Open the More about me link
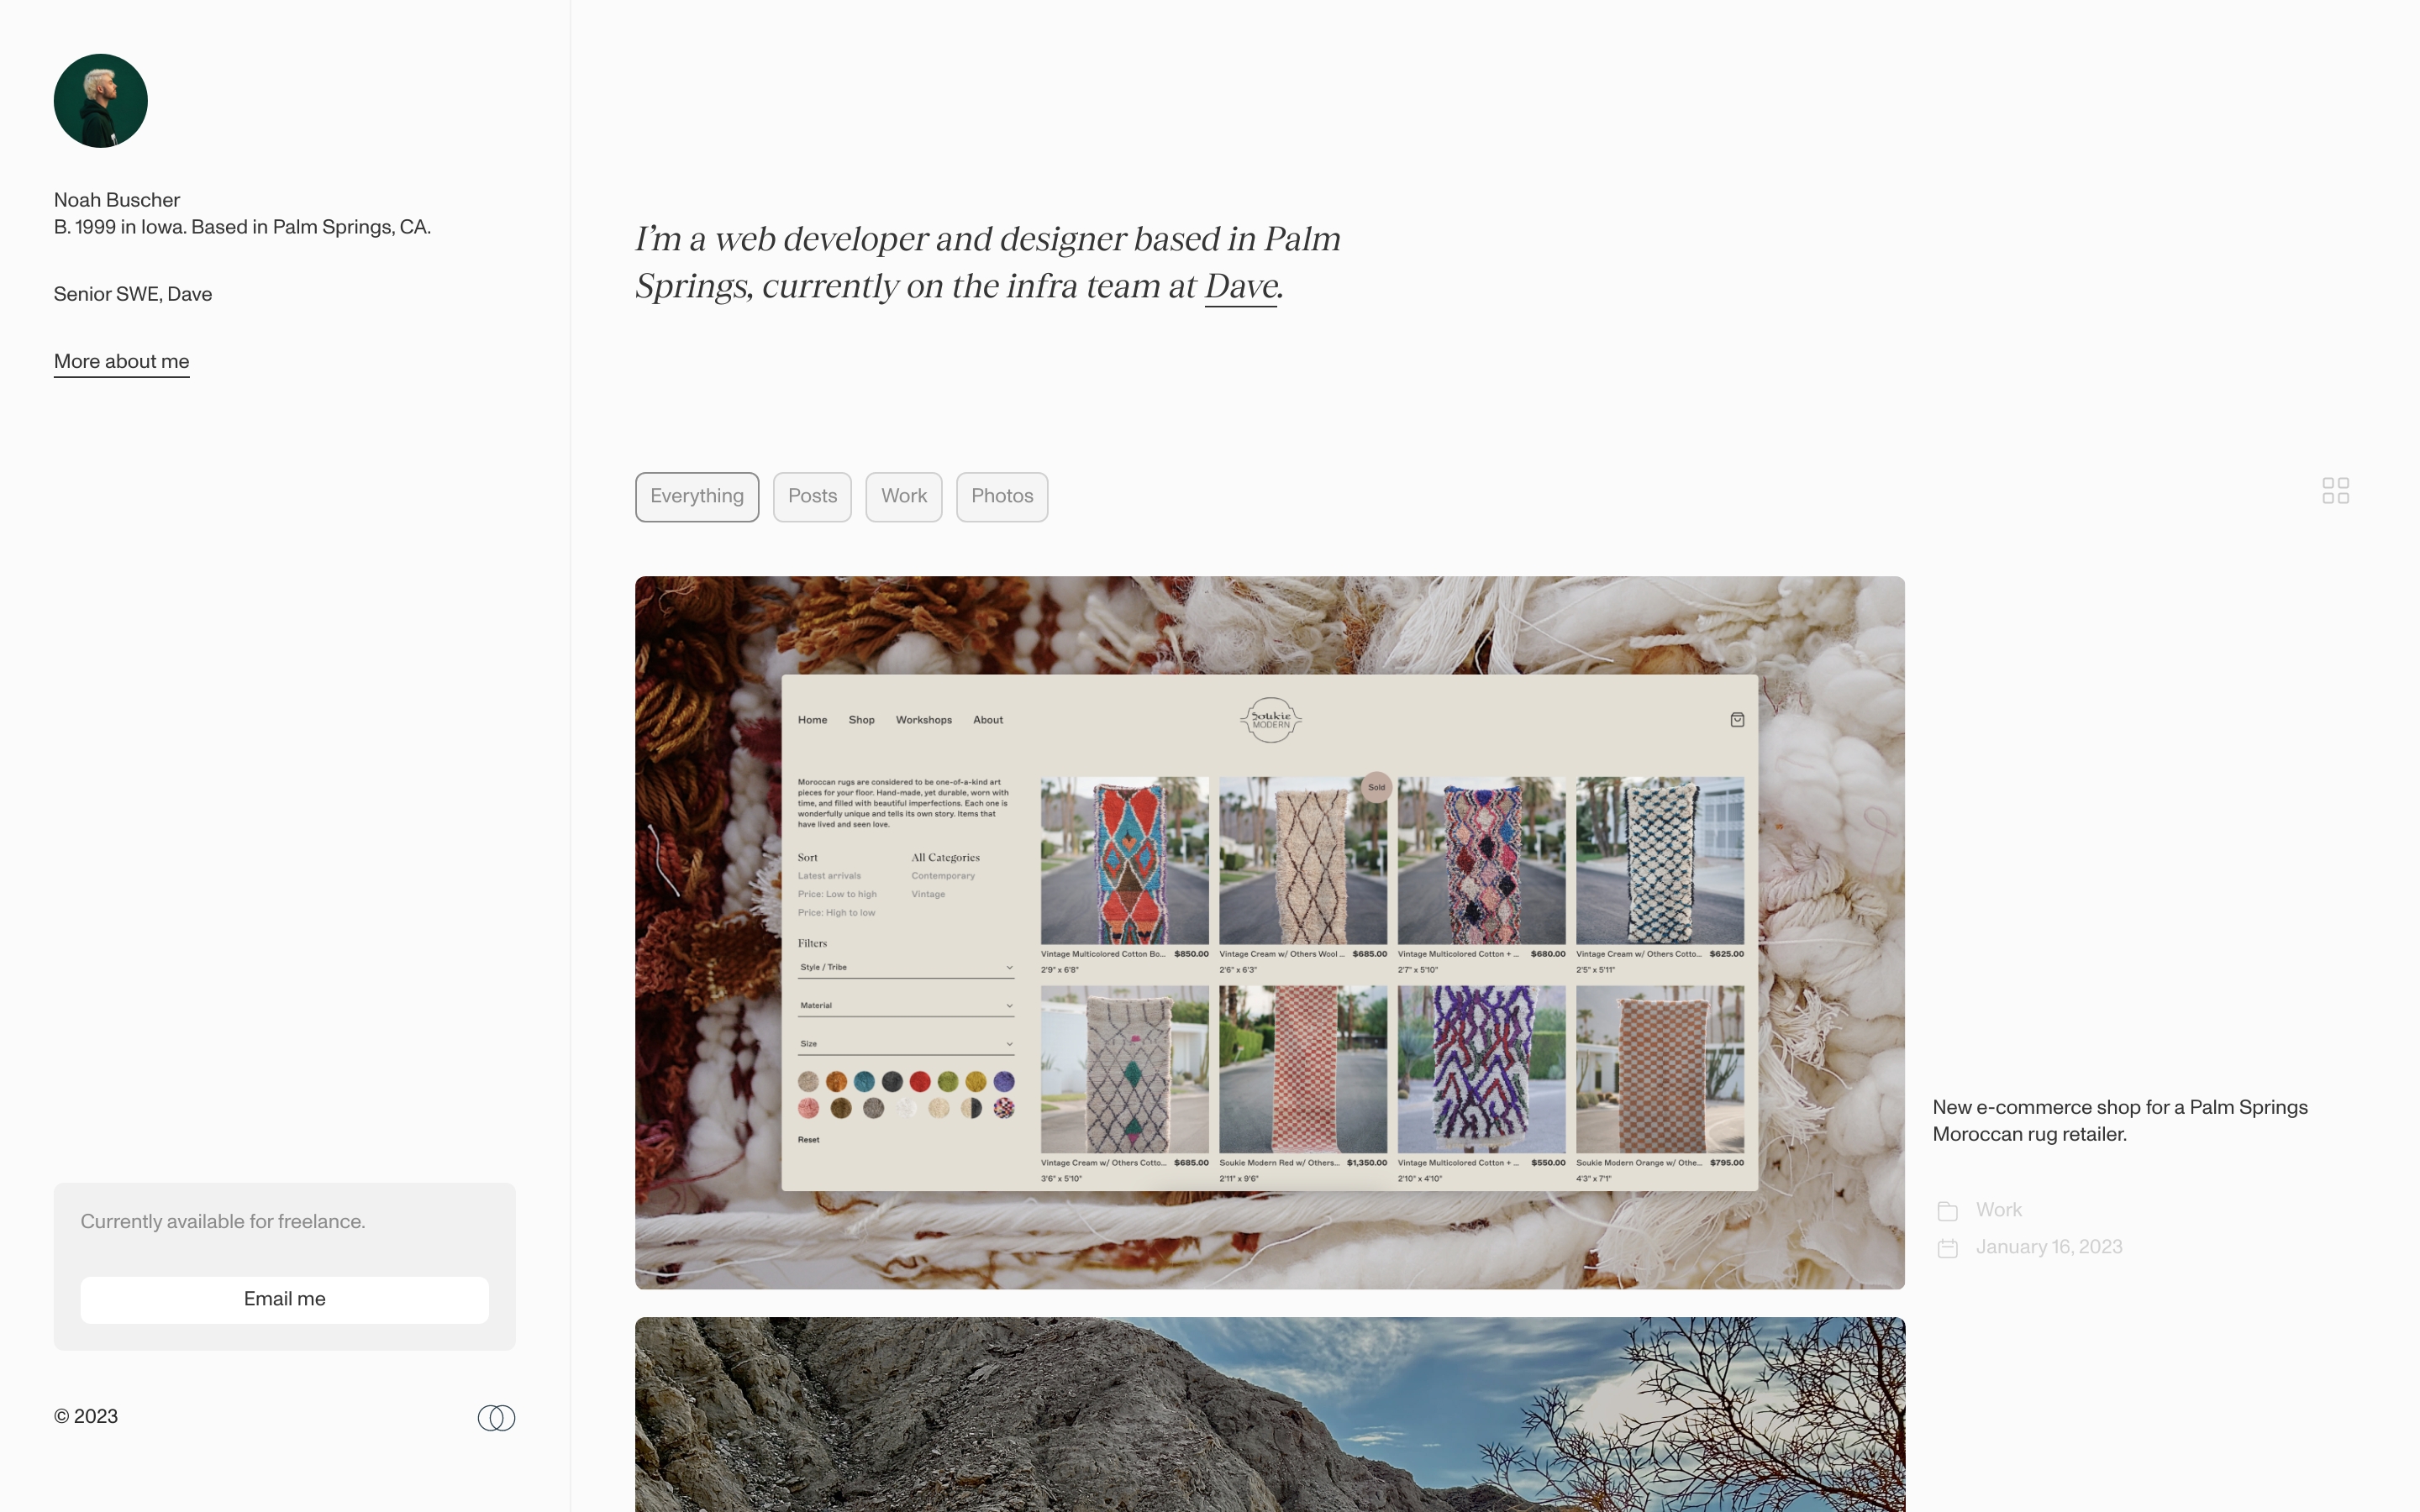Screen dimensions: 2420x1512 point(122,362)
